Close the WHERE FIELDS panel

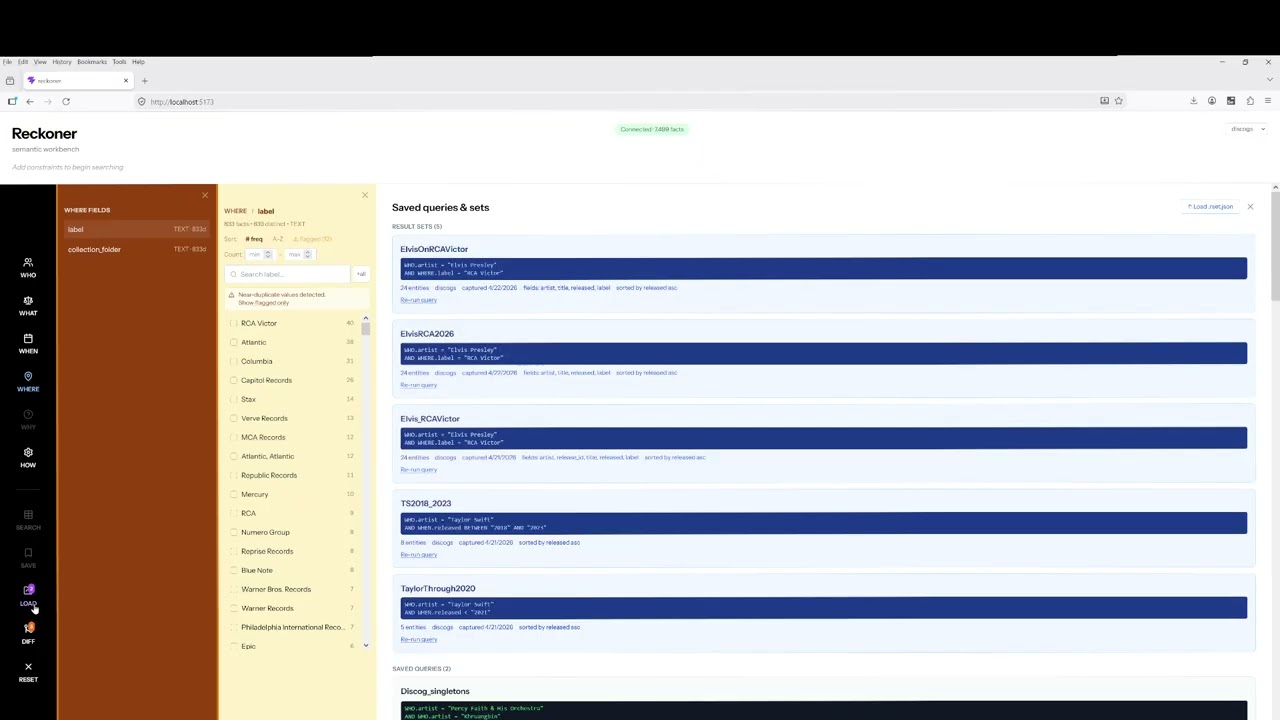(205, 195)
